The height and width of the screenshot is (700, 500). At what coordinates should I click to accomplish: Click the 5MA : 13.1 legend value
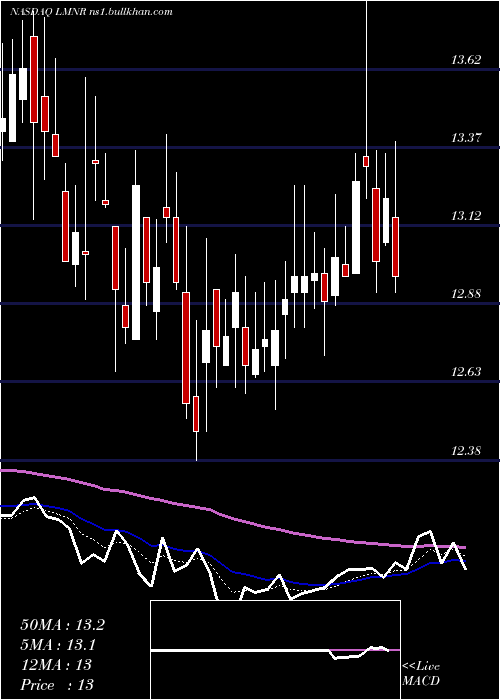(58, 645)
